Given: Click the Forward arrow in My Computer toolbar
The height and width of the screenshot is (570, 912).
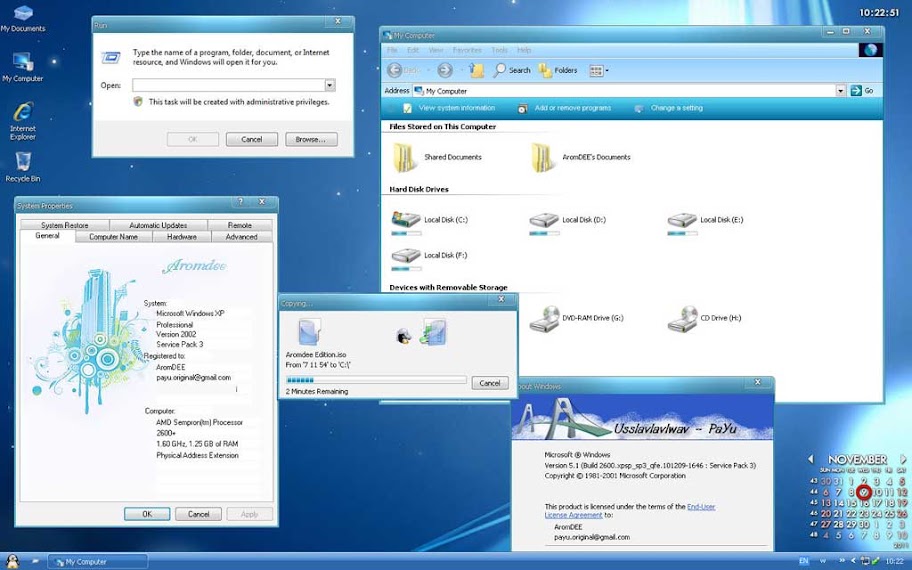Looking at the screenshot, I should [445, 70].
